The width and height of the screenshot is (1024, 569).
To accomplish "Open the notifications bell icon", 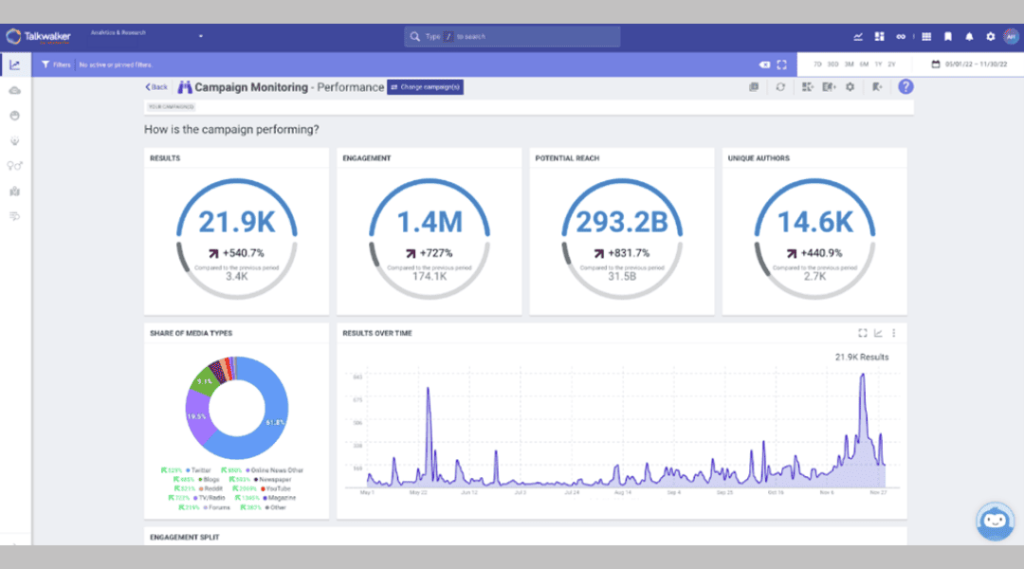I will pos(969,37).
